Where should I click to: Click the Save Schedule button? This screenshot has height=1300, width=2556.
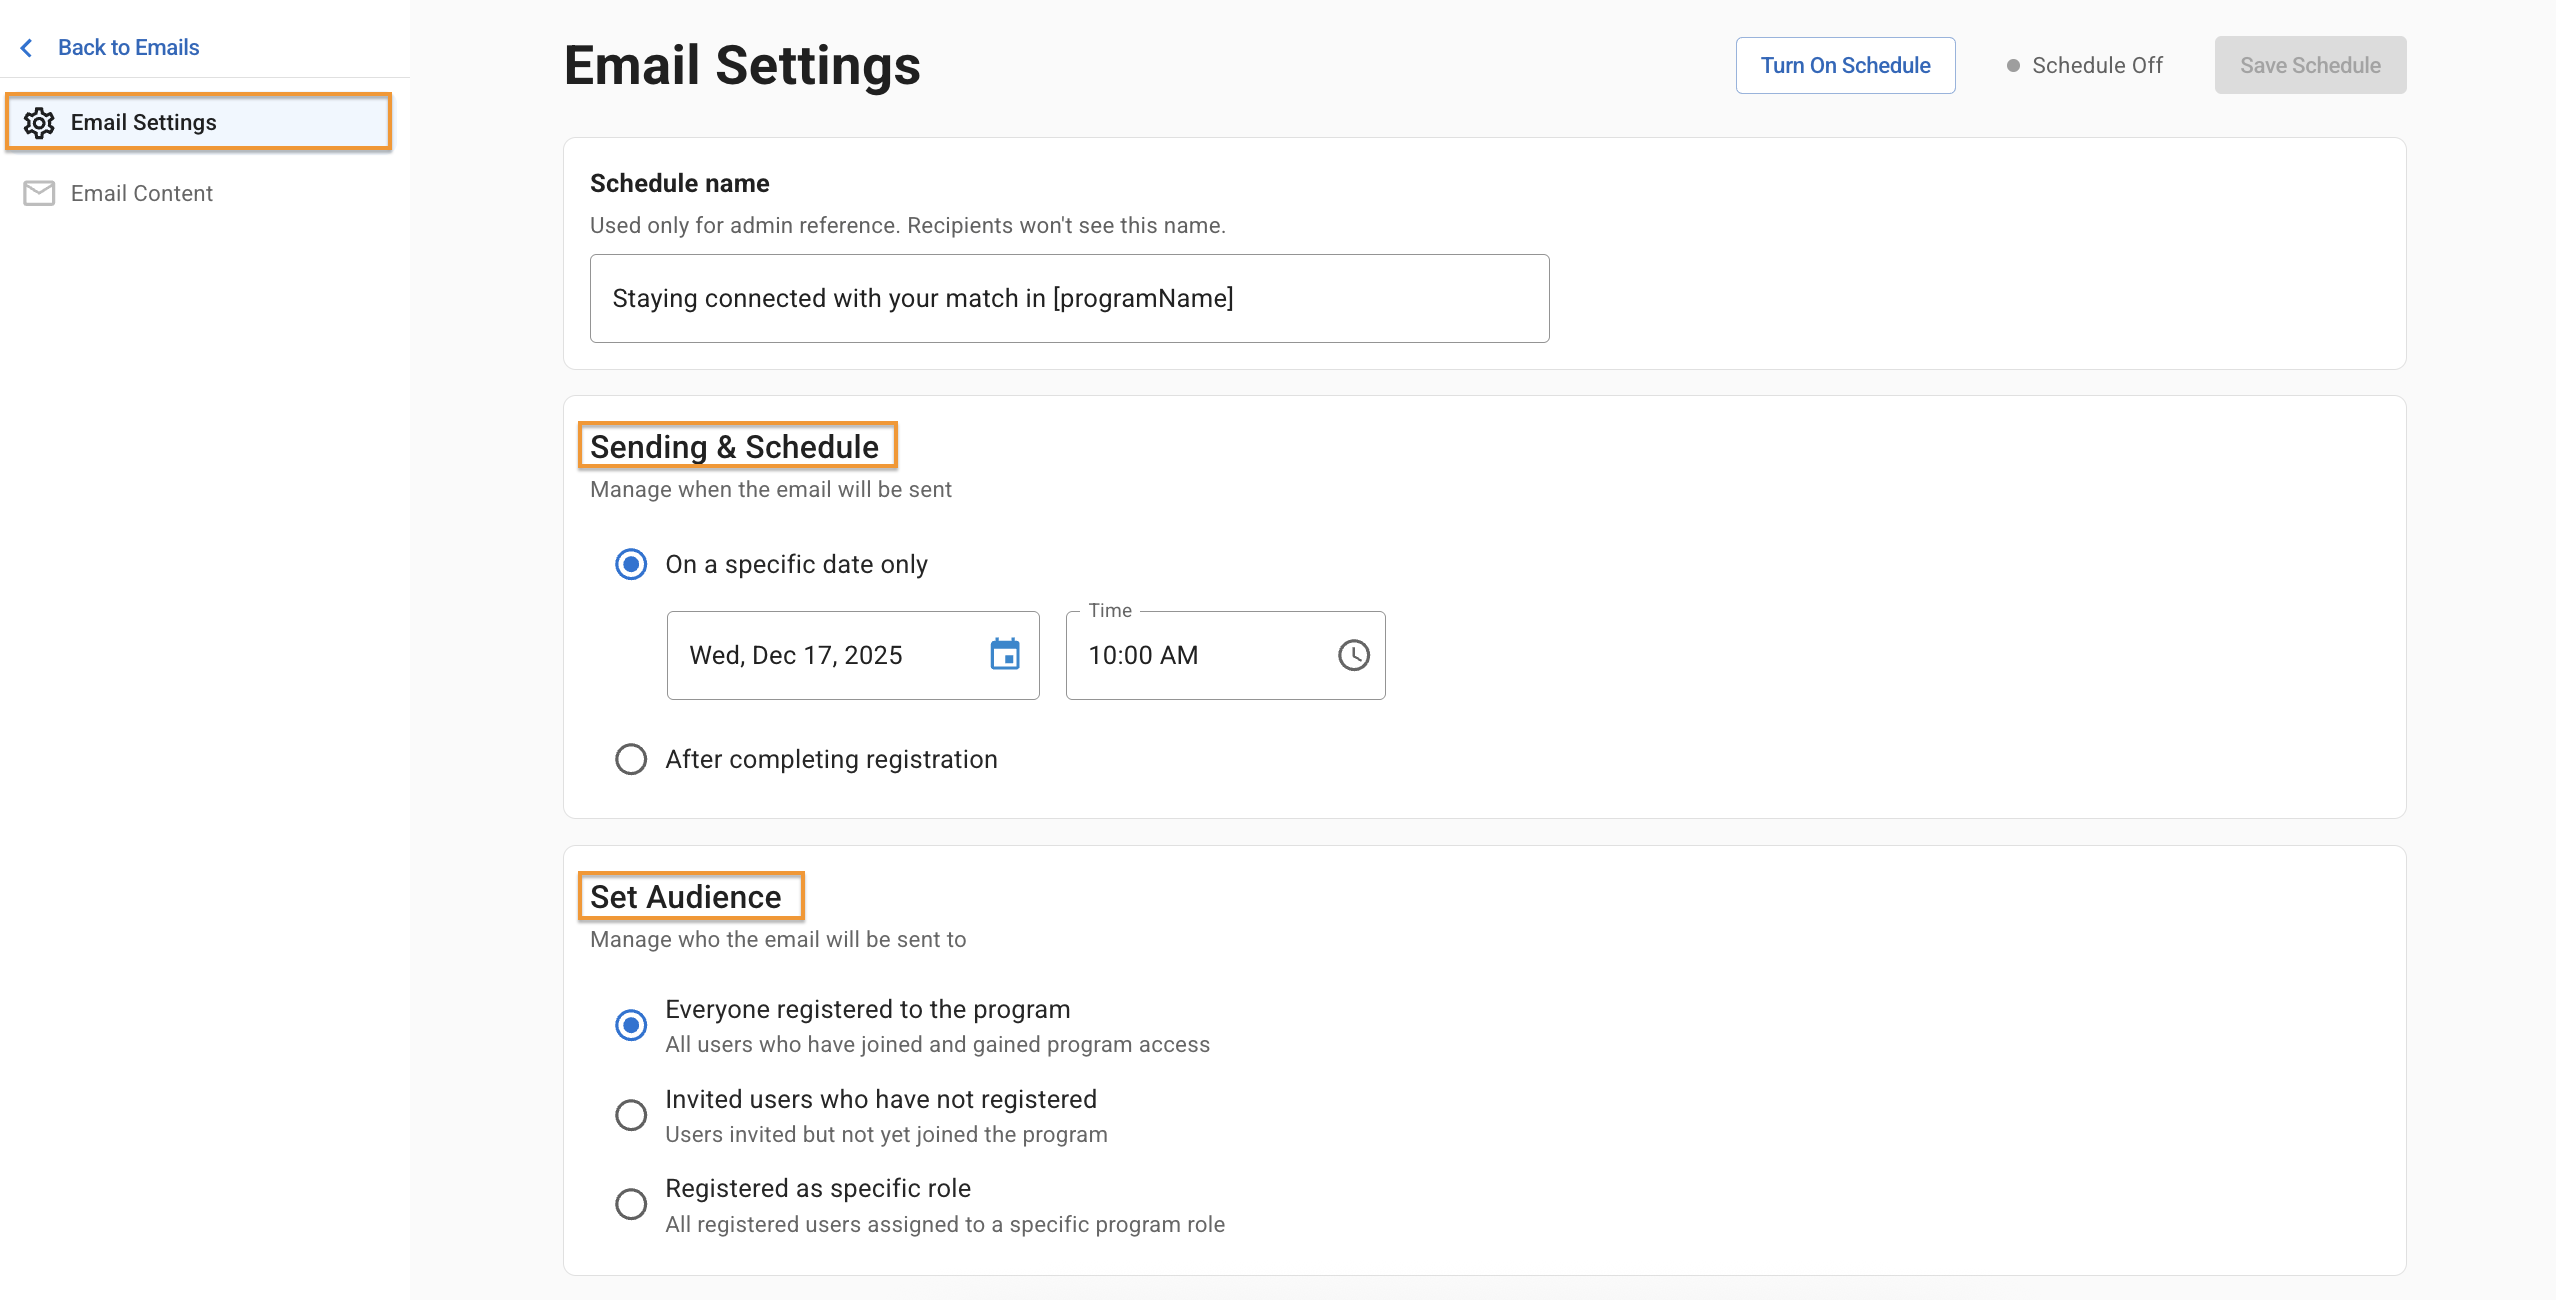[x=2310, y=66]
